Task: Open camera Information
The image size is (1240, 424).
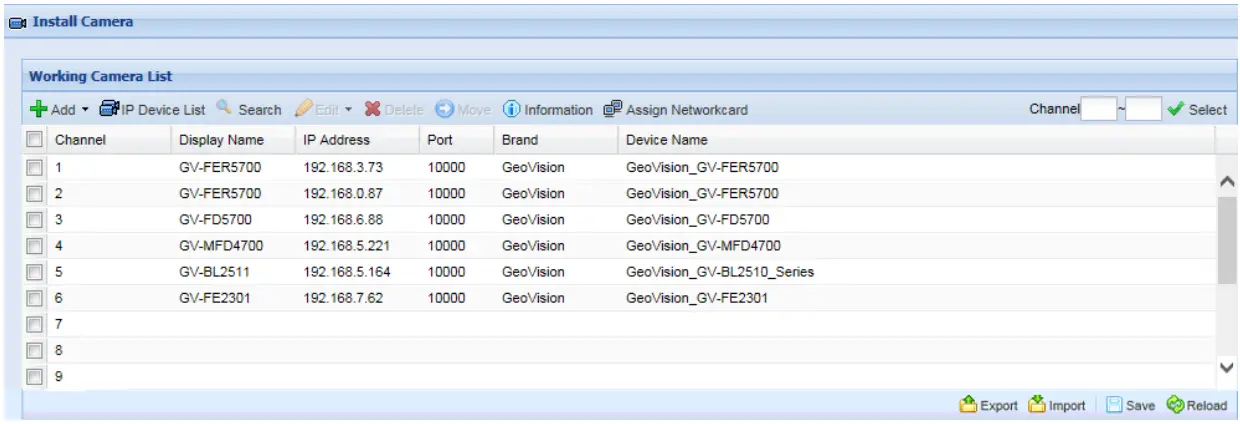Action: [547, 109]
